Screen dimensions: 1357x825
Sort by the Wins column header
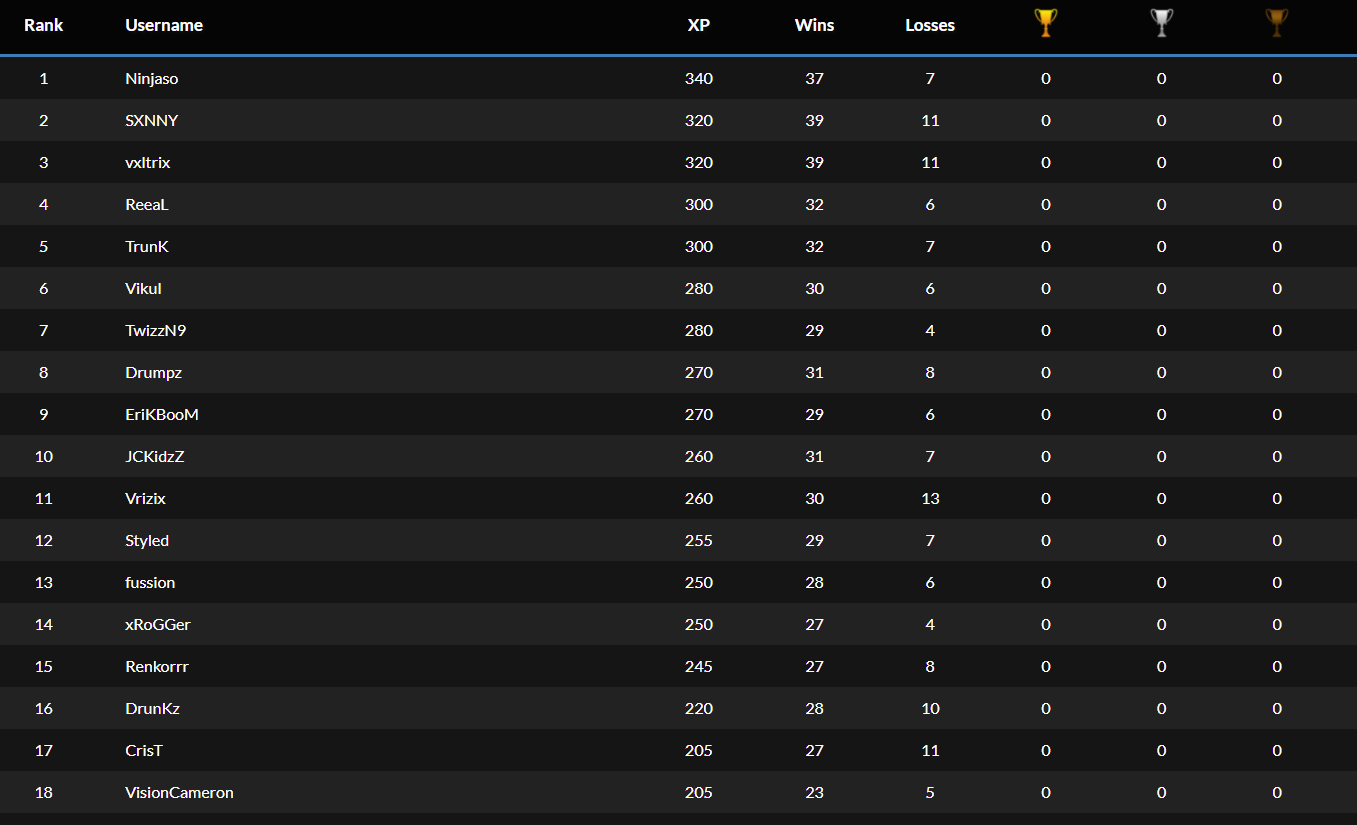point(814,25)
